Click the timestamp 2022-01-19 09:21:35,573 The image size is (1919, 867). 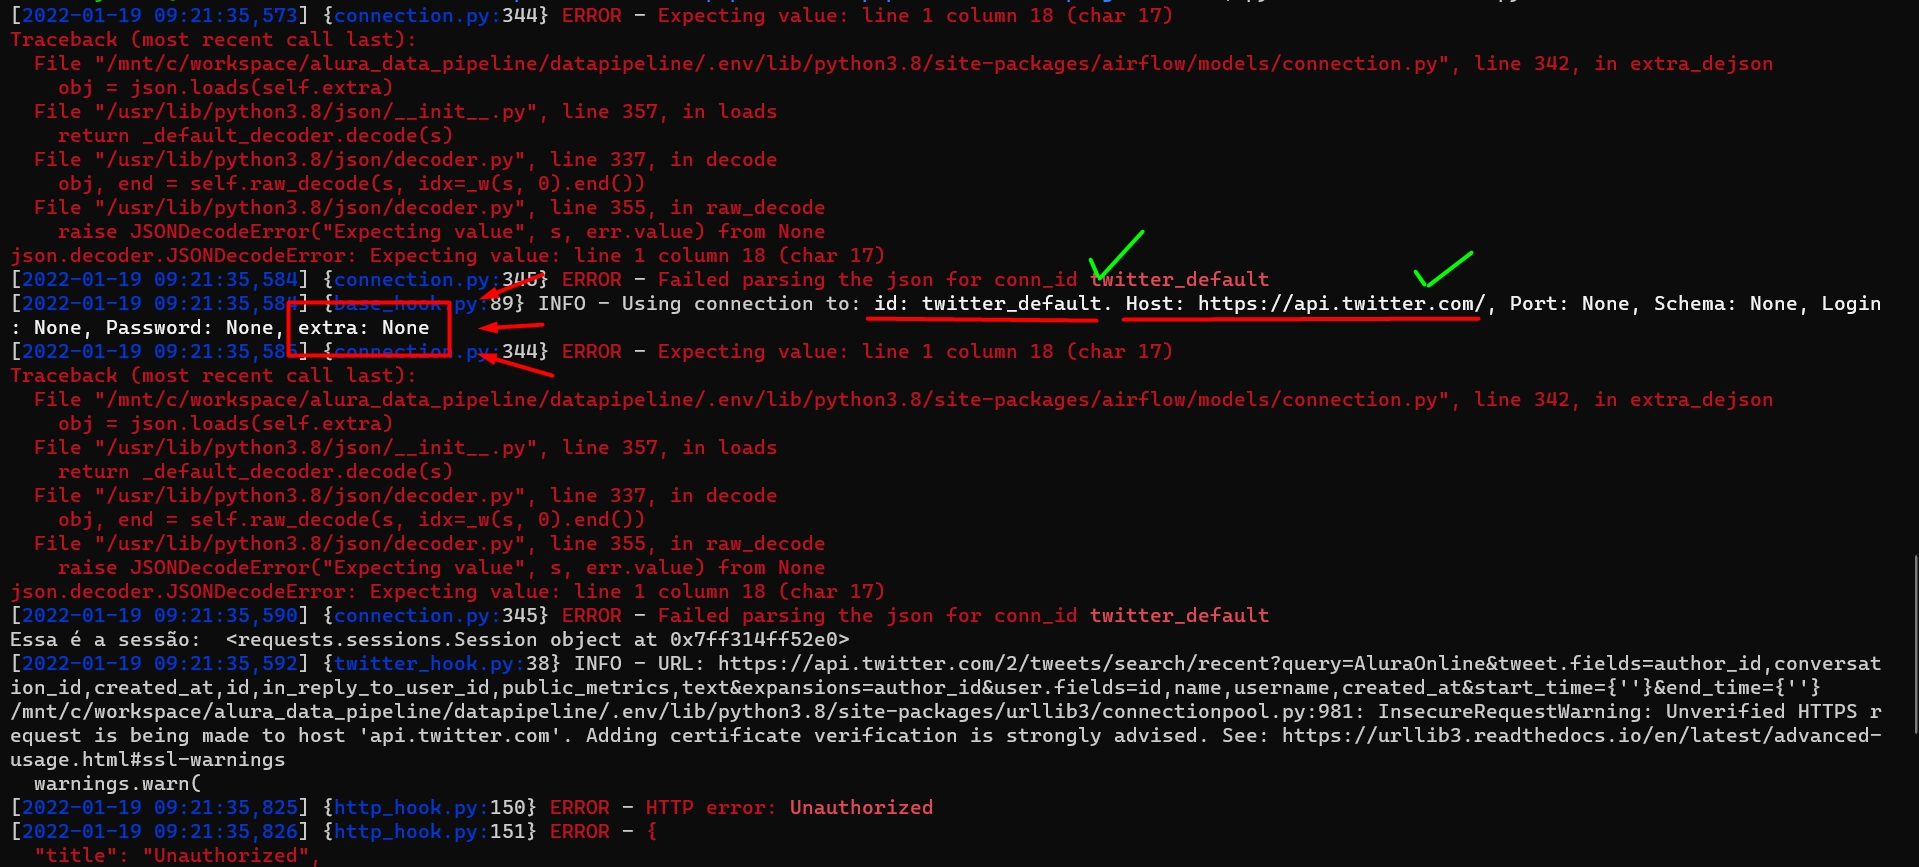[x=160, y=15]
